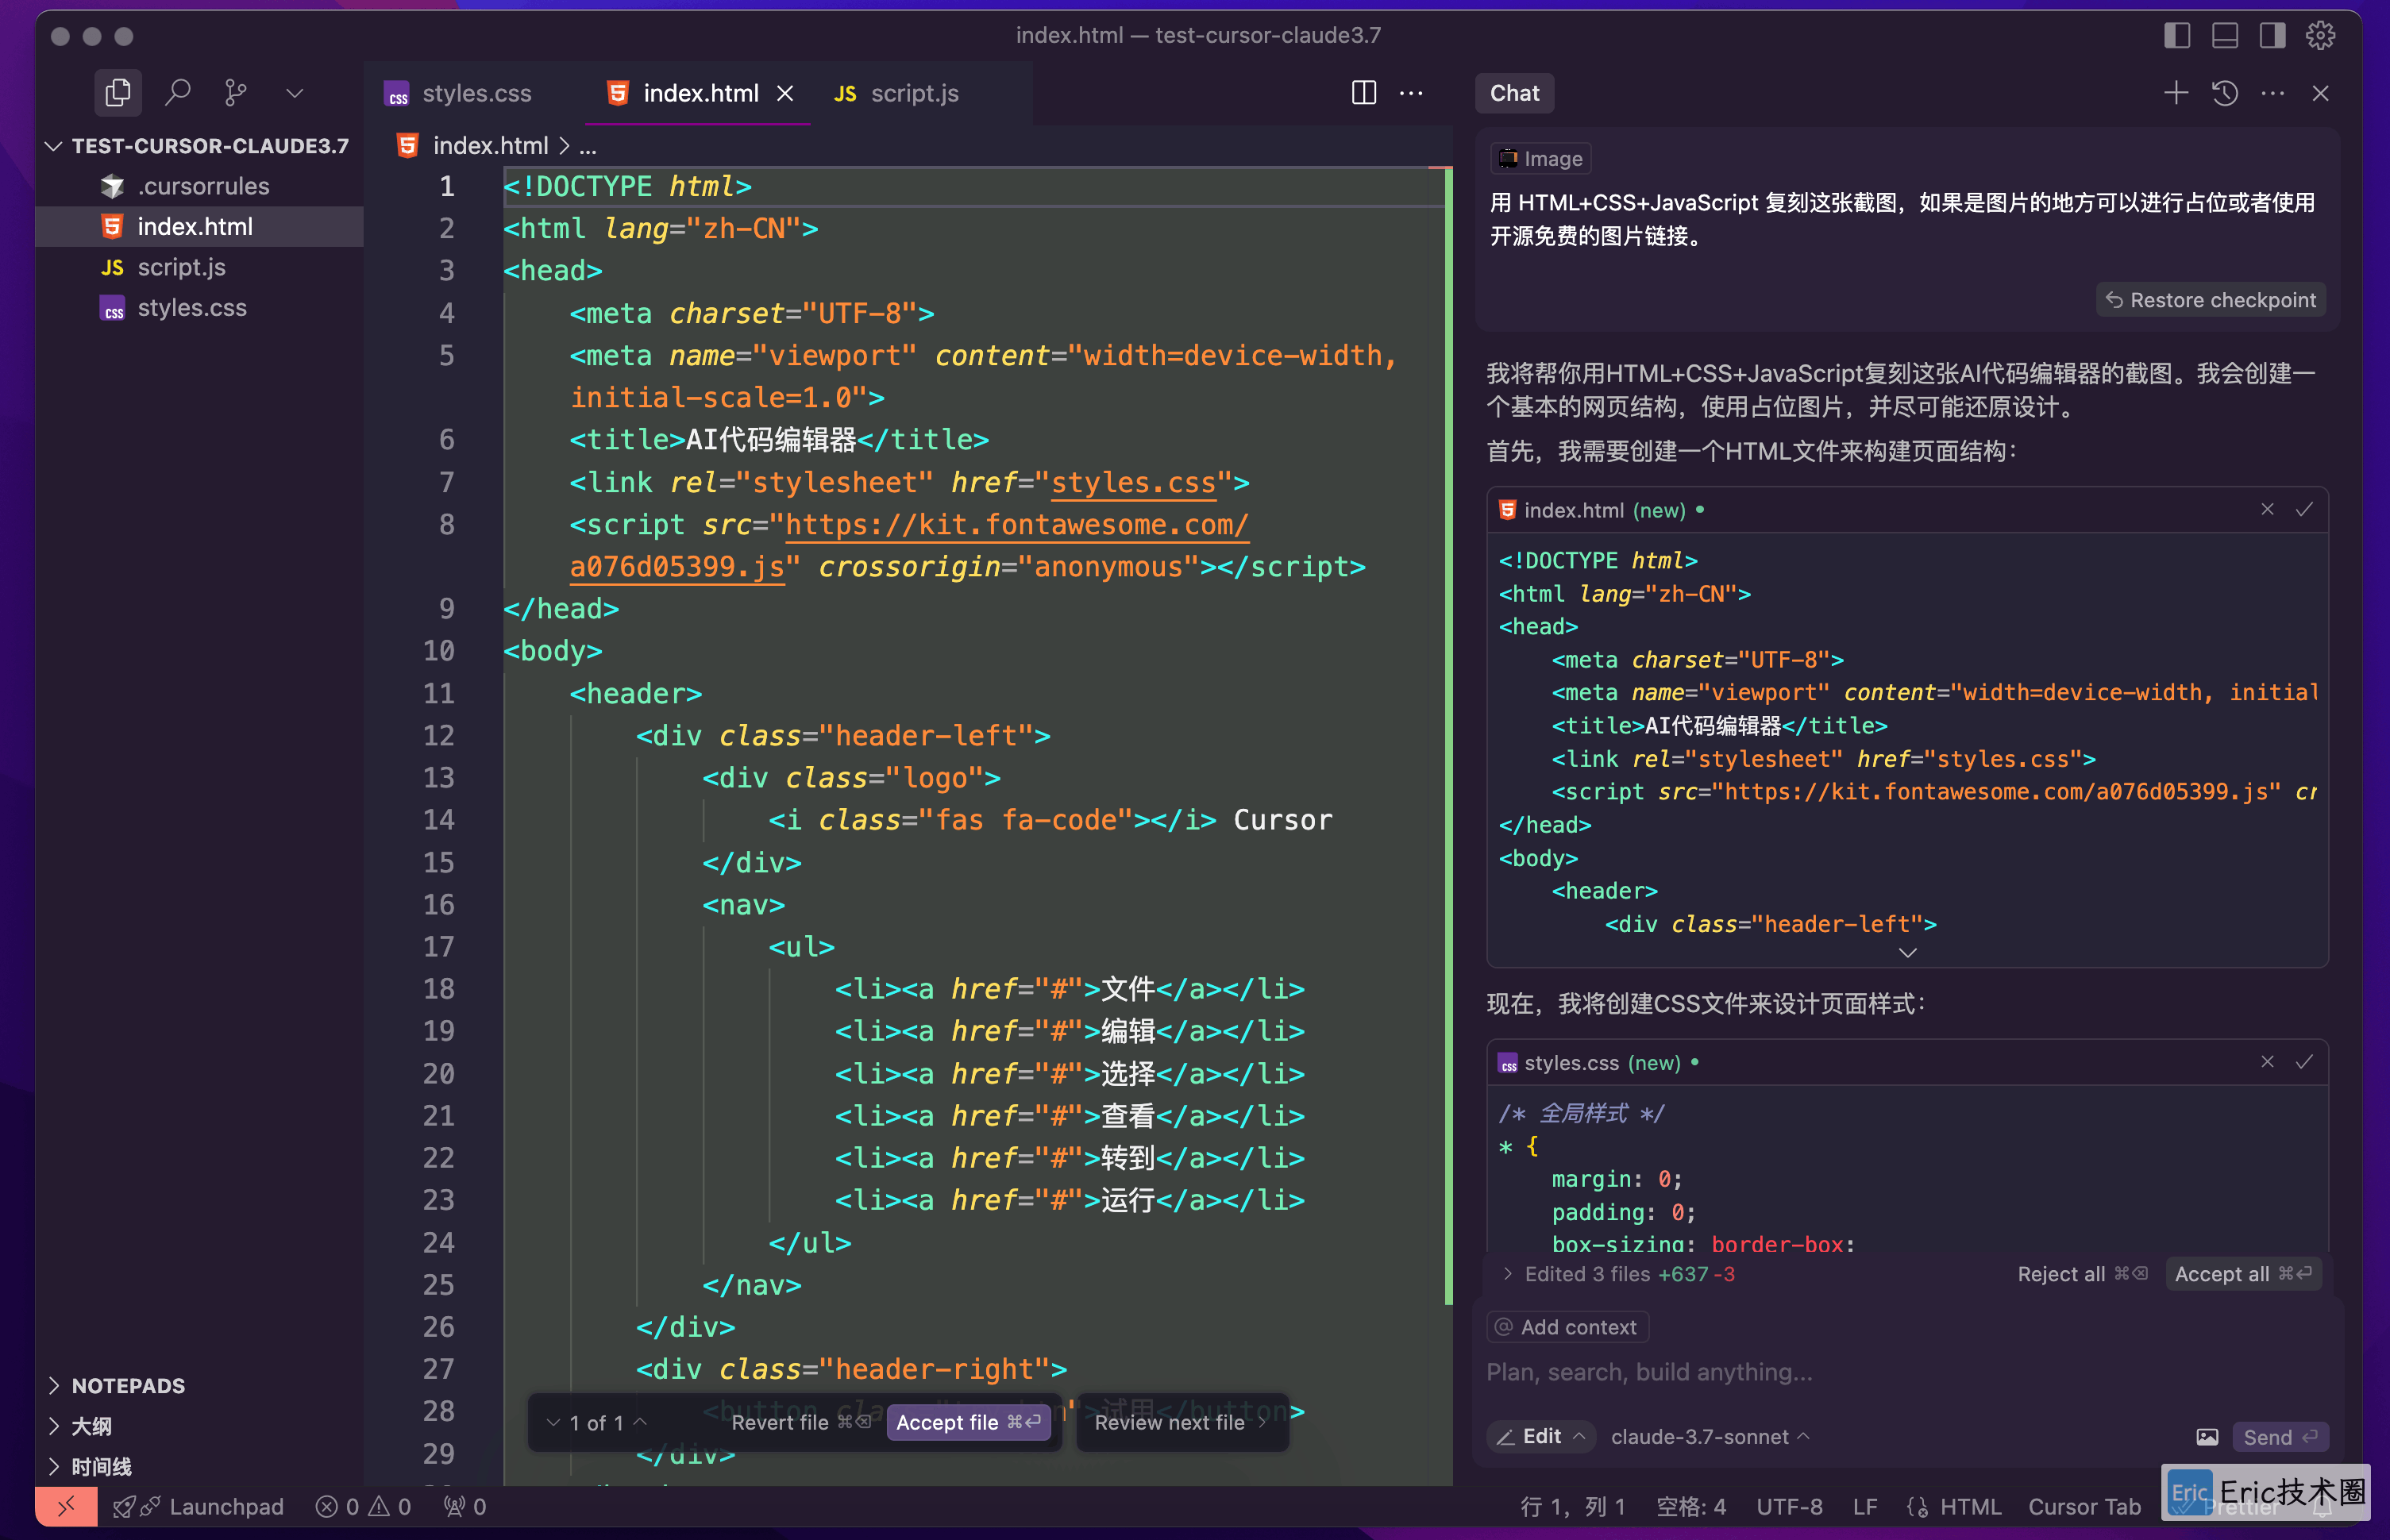This screenshot has height=1540, width=2390.
Task: Accept styles.css code block checkmark
Action: [2304, 1062]
